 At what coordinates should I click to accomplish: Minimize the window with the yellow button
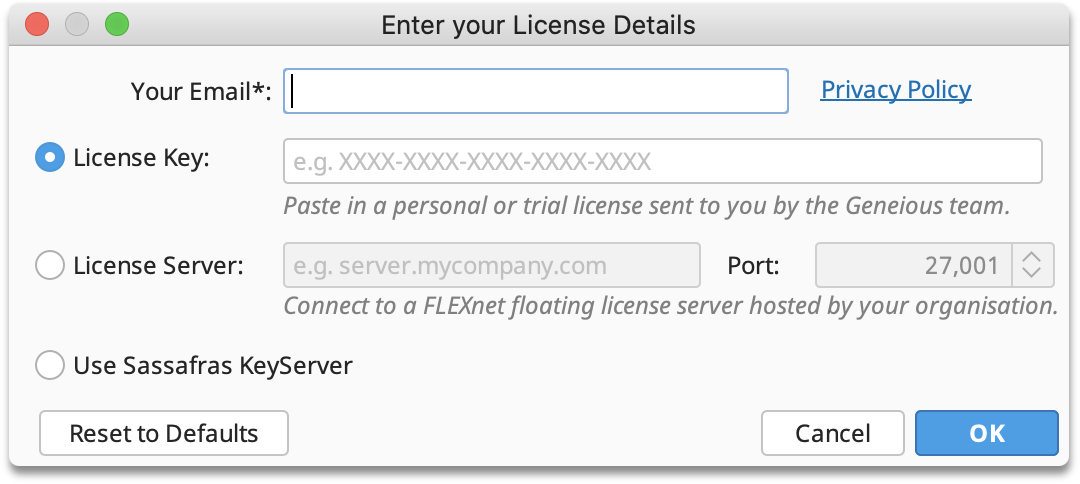pyautogui.click(x=77, y=25)
